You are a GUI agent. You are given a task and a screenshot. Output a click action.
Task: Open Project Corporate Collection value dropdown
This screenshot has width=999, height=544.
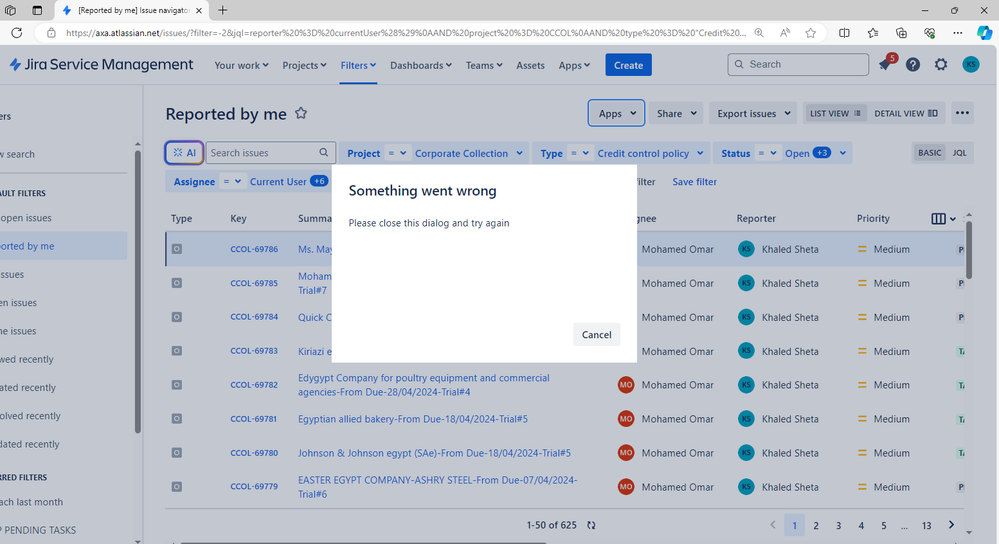click(x=468, y=154)
